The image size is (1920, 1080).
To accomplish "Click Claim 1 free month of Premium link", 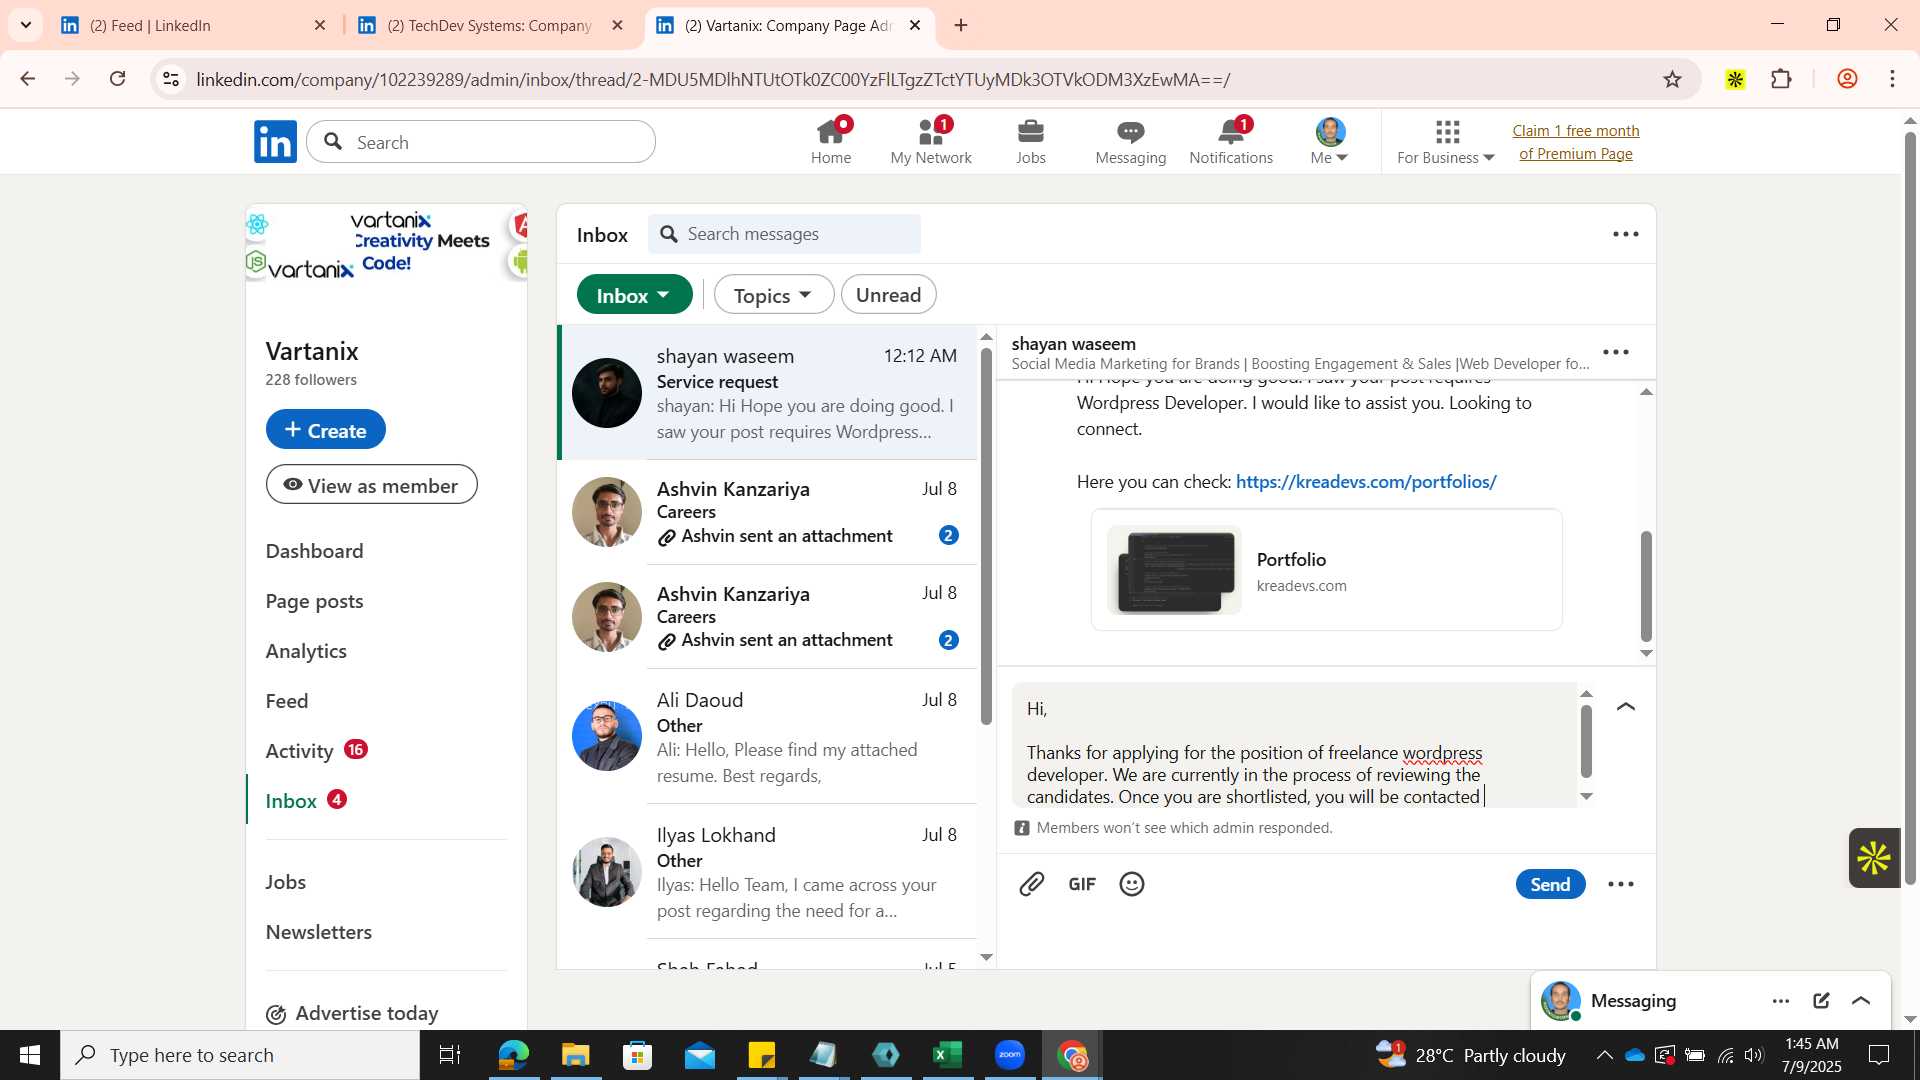I will coord(1575,142).
